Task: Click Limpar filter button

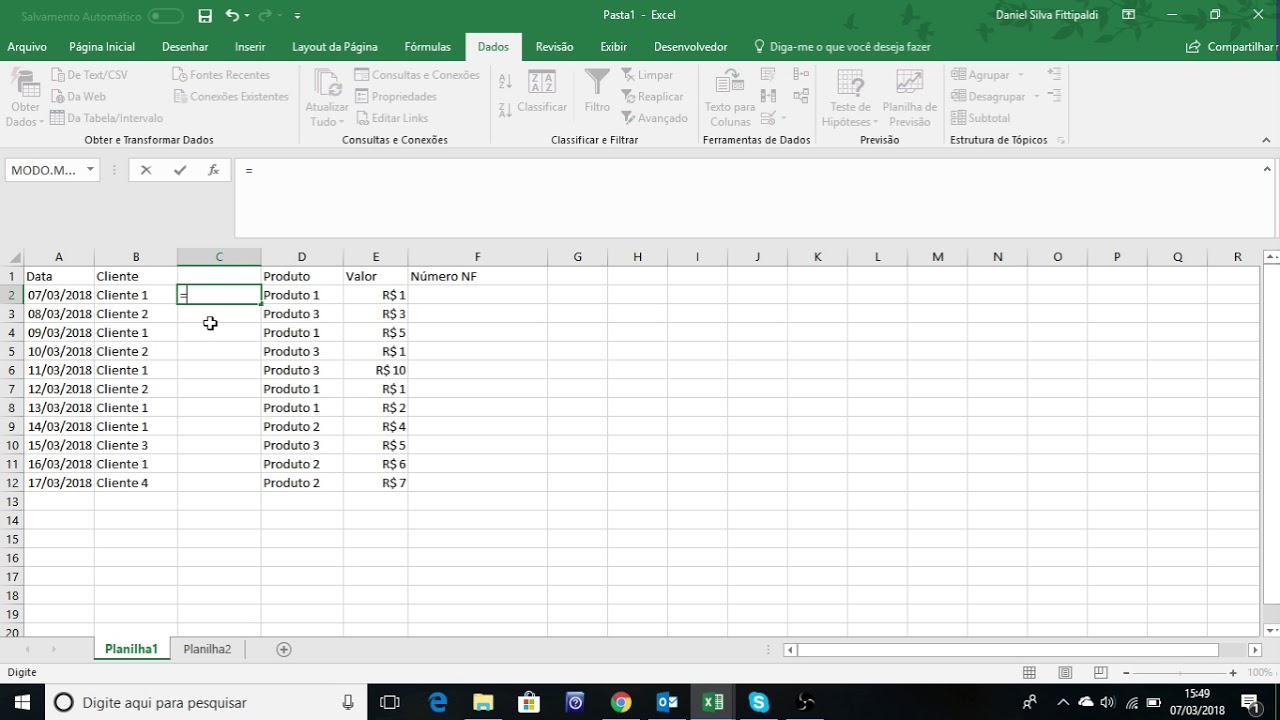Action: (x=647, y=75)
